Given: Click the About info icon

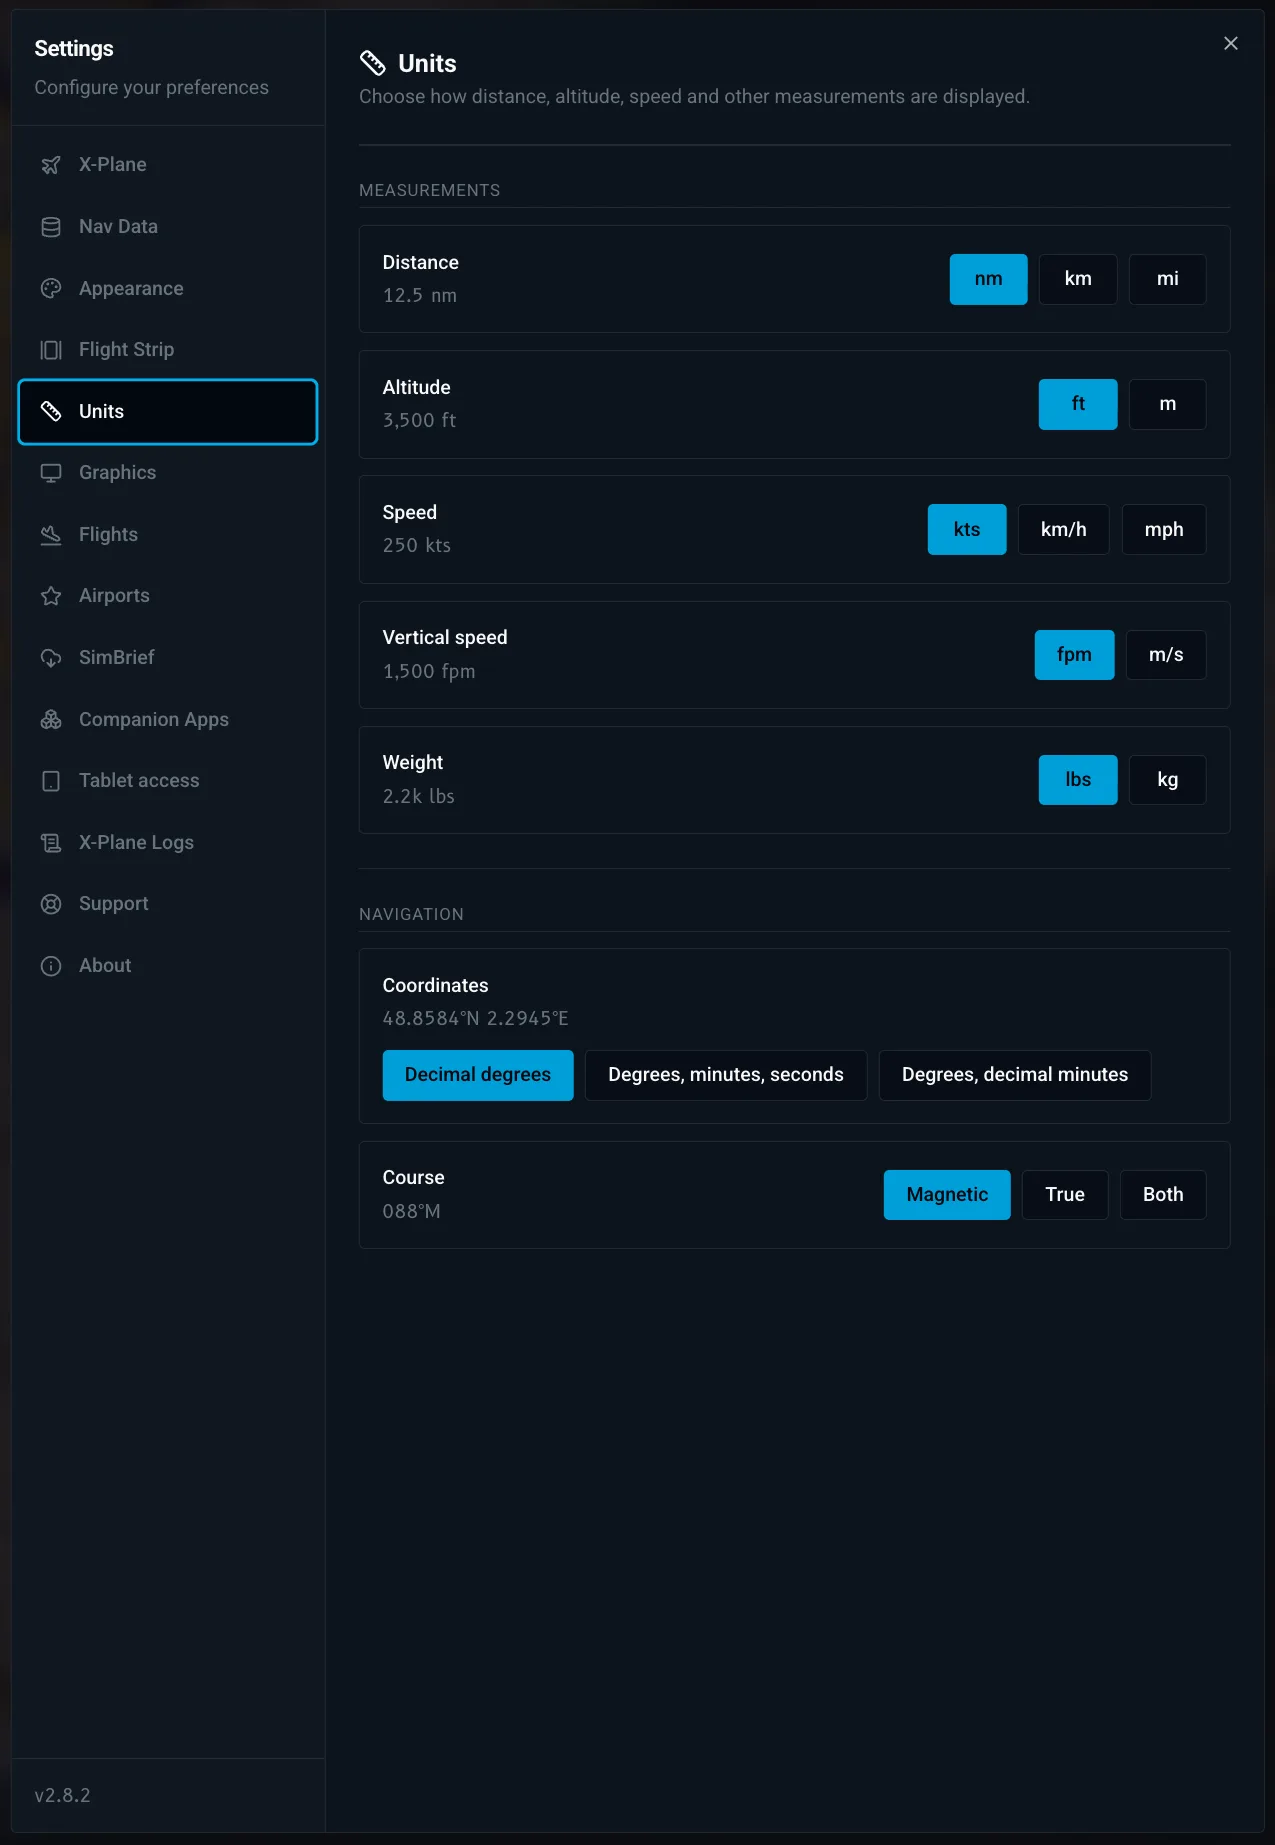Looking at the screenshot, I should tap(51, 966).
